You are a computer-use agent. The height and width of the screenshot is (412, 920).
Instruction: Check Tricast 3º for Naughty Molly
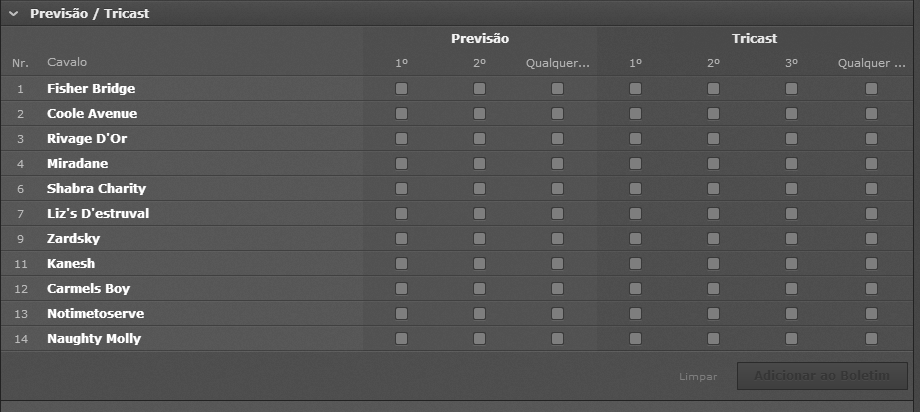pyautogui.click(x=791, y=339)
